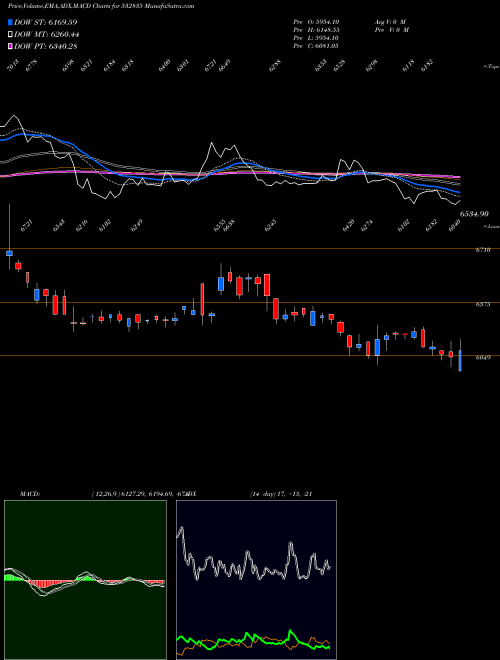Click the 6778 top label

(x=31, y=66)
